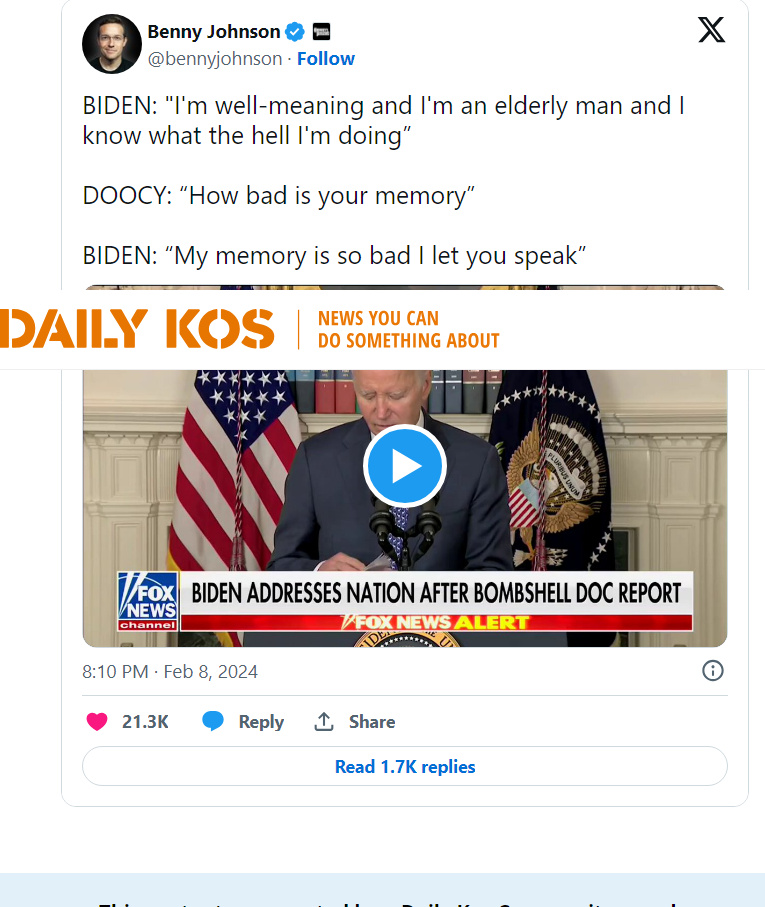Open the Read 1.7K replies button
Screen dimensions: 765x907
click(405, 766)
